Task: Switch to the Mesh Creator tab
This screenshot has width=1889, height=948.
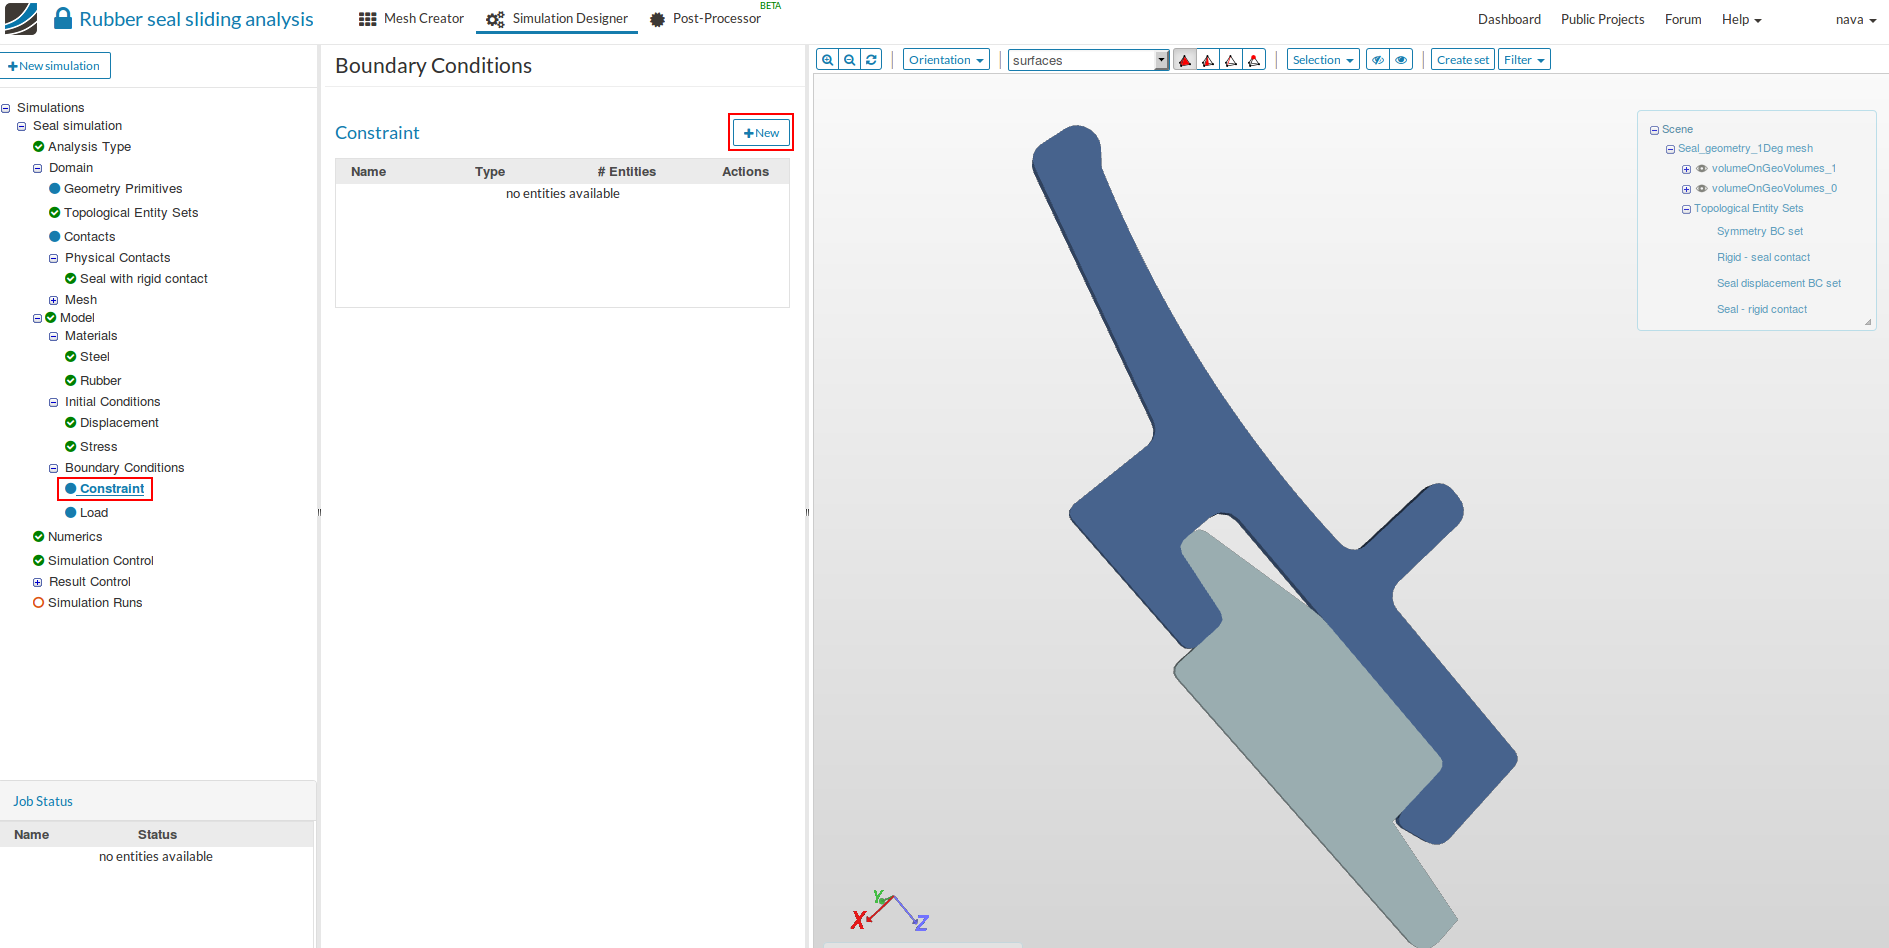Action: [x=411, y=19]
